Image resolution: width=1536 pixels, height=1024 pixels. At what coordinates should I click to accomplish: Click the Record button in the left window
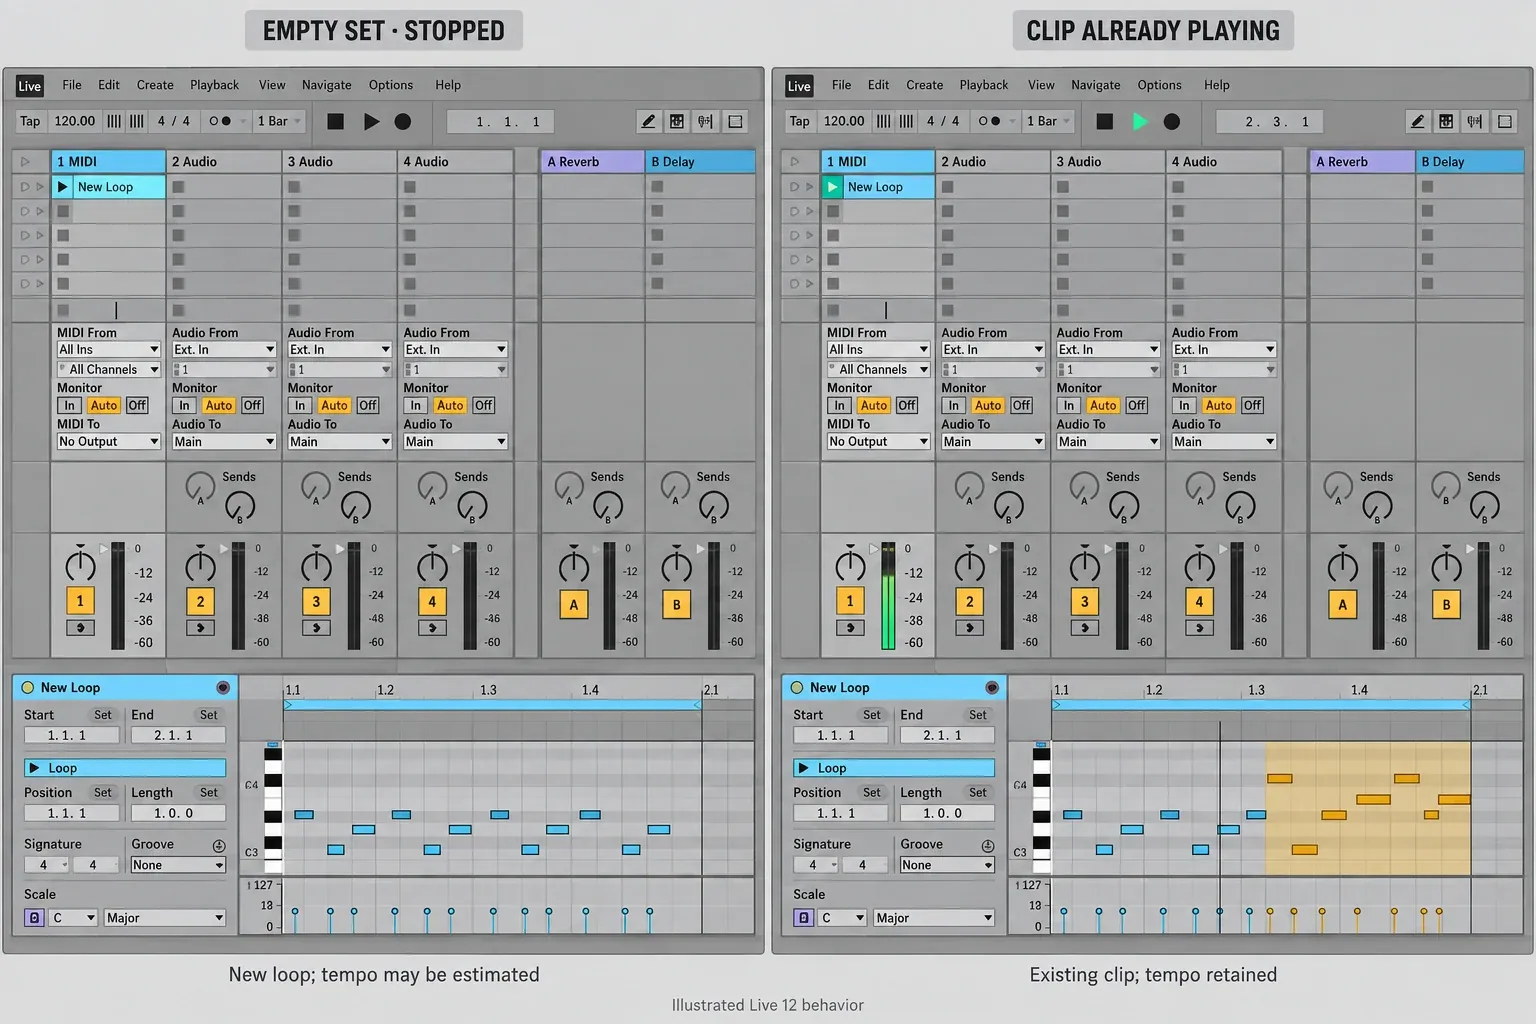(x=403, y=121)
